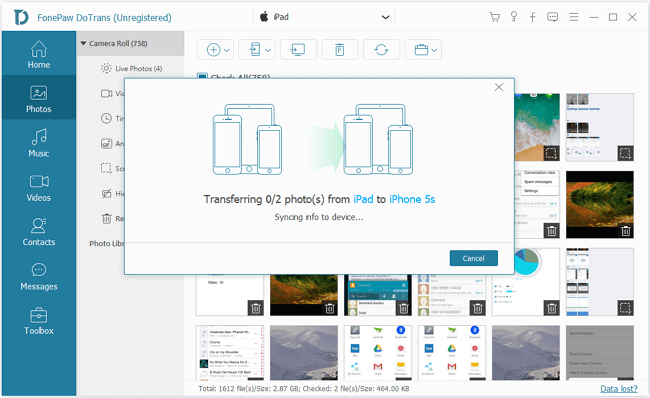Select the Photos sidebar section
The image size is (650, 398).
coord(39,98)
